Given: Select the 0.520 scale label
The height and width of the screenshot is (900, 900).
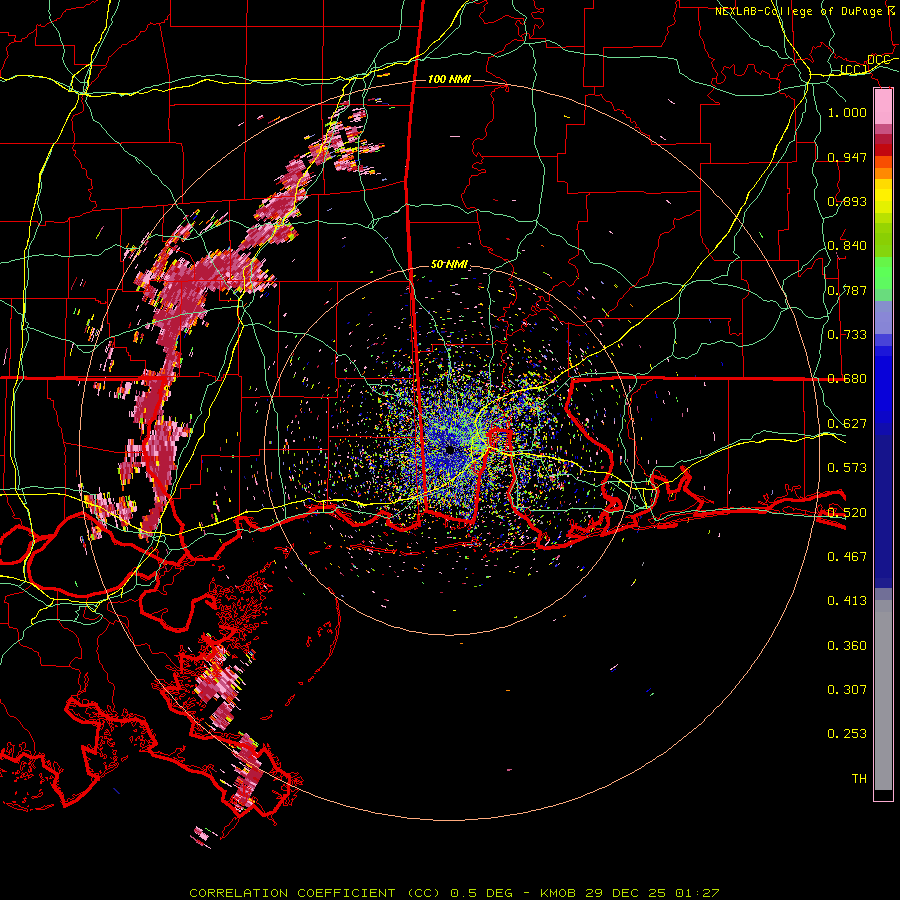Looking at the screenshot, I should click(x=847, y=512).
